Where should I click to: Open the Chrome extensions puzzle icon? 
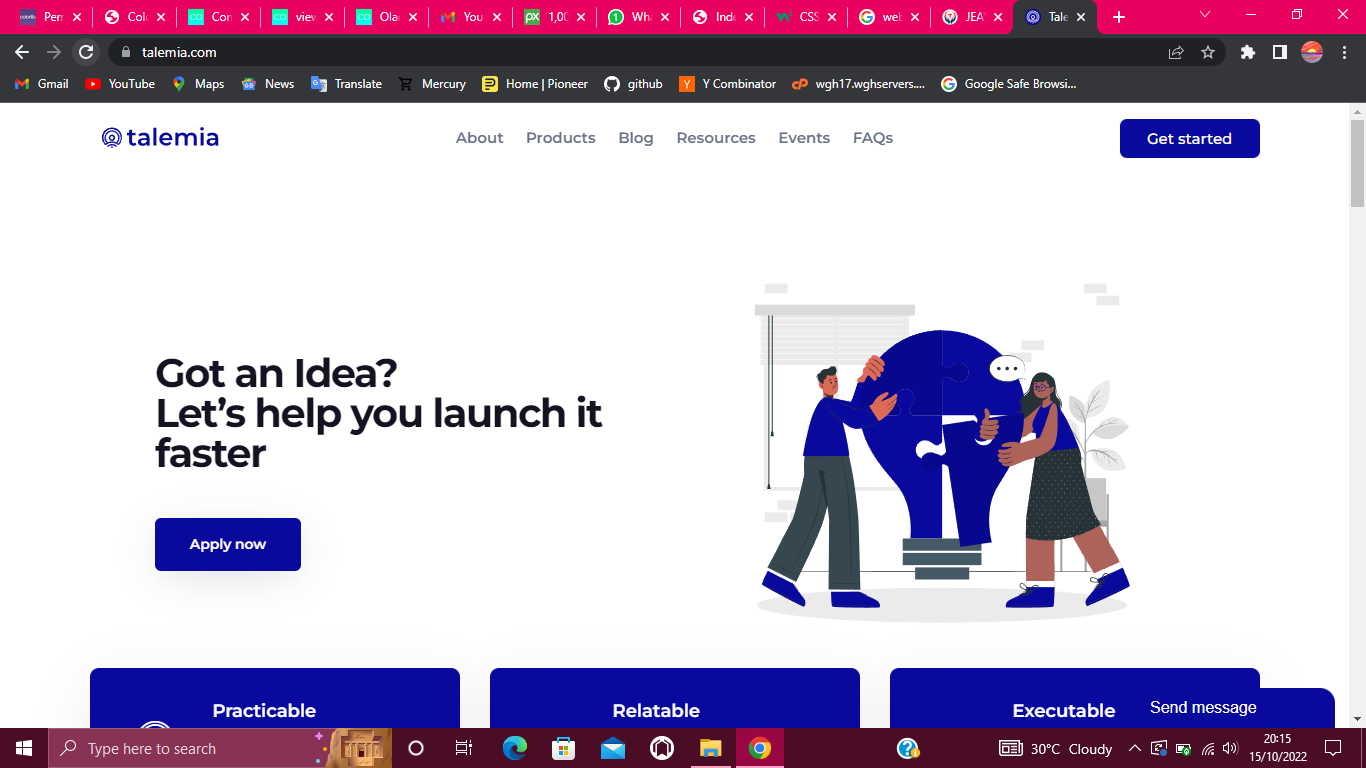[x=1247, y=52]
